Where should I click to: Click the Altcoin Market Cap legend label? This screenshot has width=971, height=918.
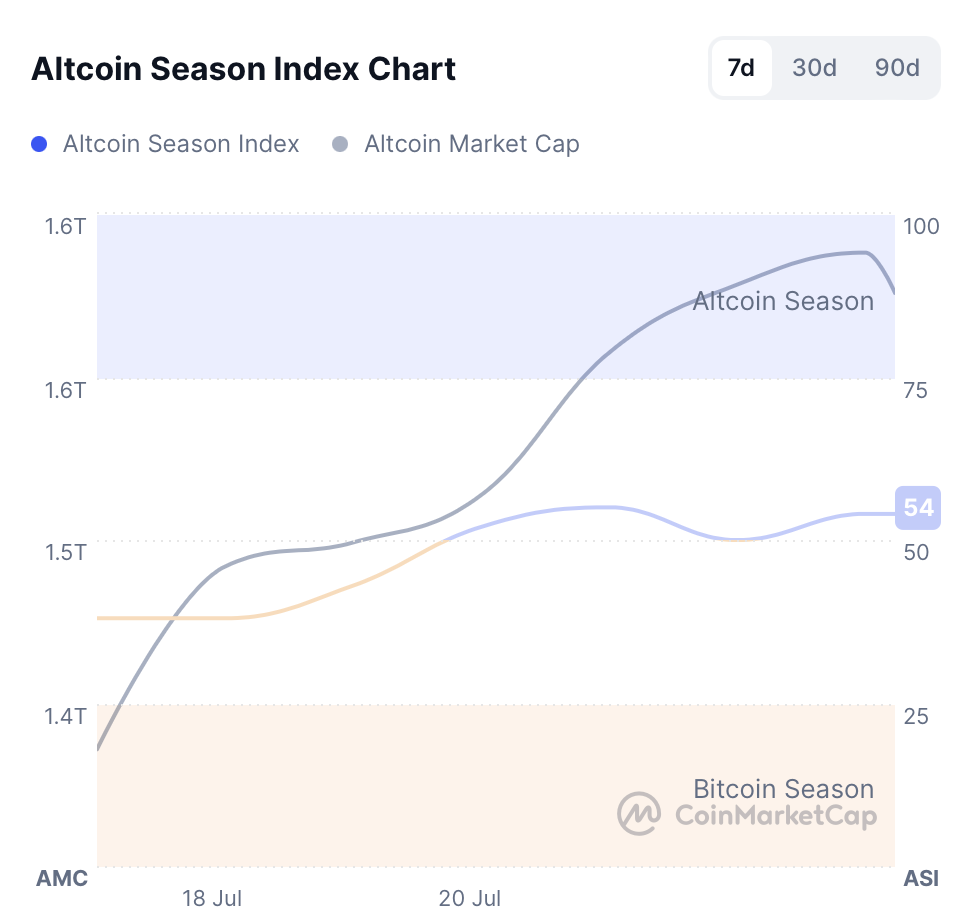tap(471, 144)
